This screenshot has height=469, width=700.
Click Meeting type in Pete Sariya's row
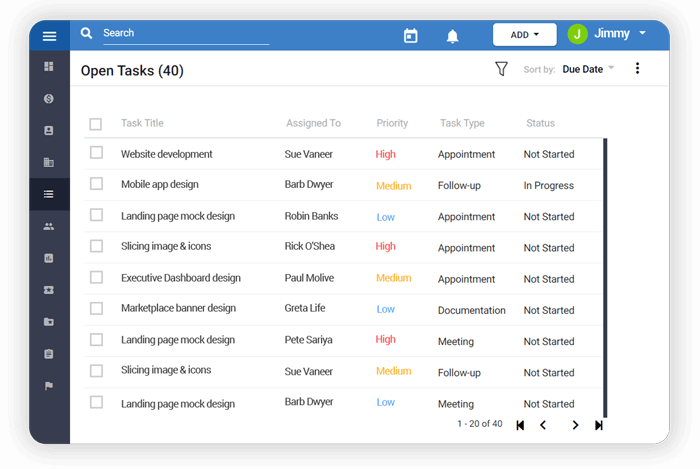pyautogui.click(x=455, y=342)
